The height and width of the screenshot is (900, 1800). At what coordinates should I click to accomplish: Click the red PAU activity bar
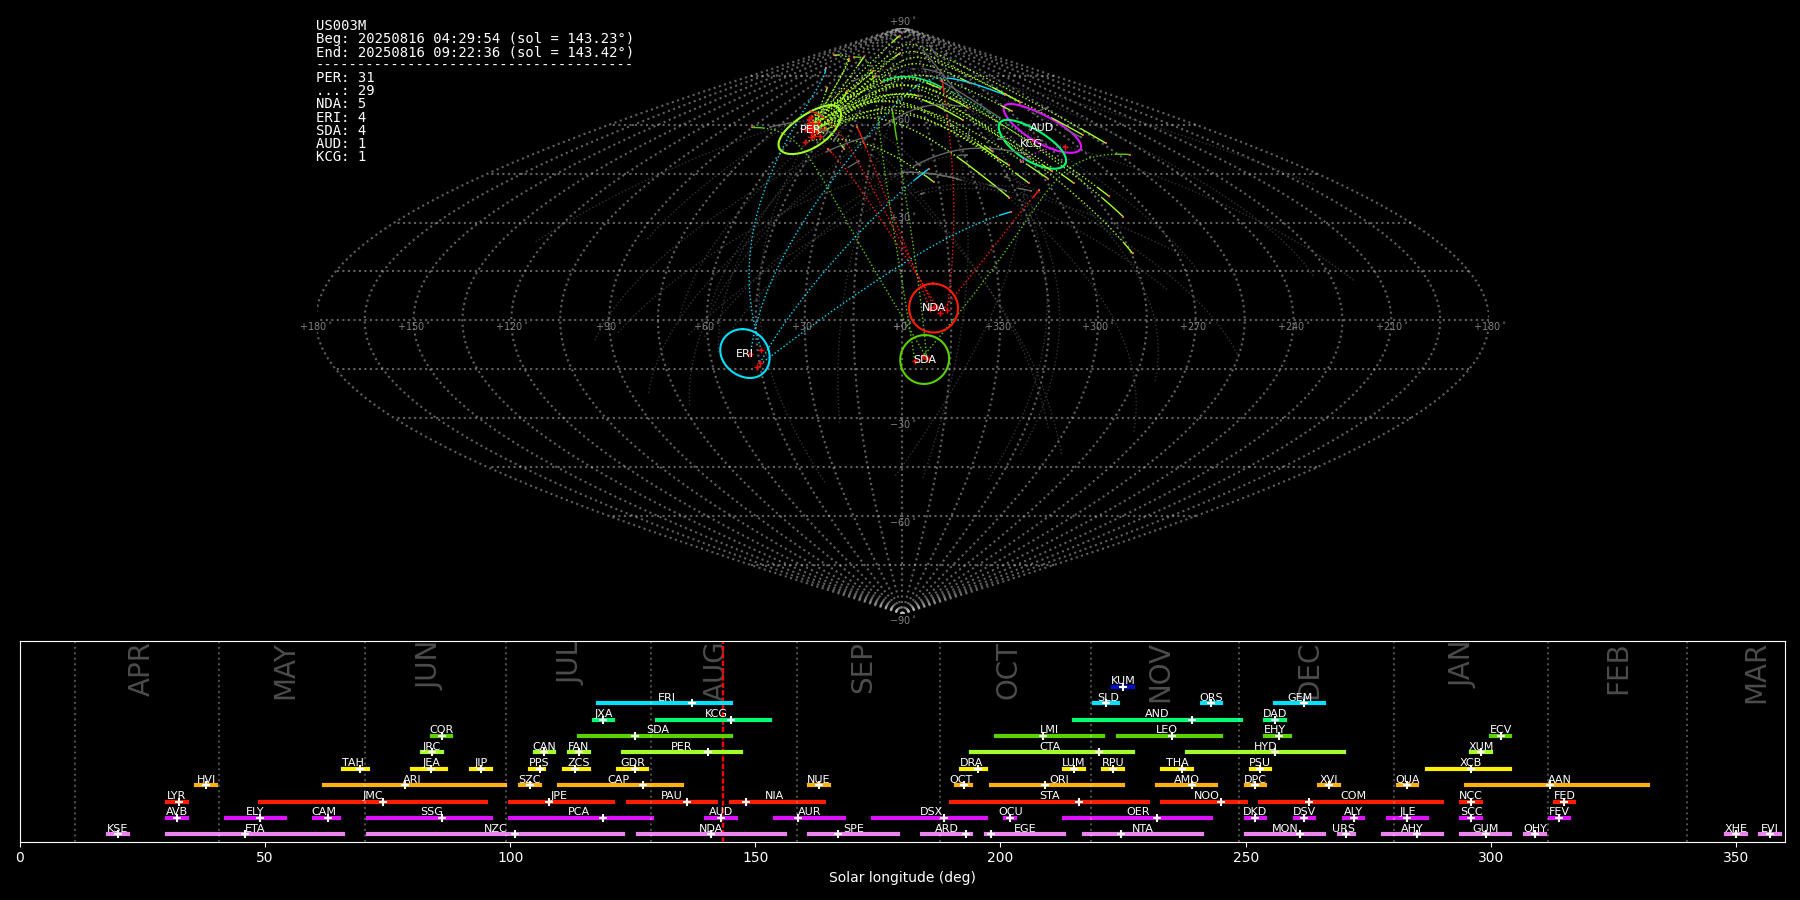pos(672,801)
